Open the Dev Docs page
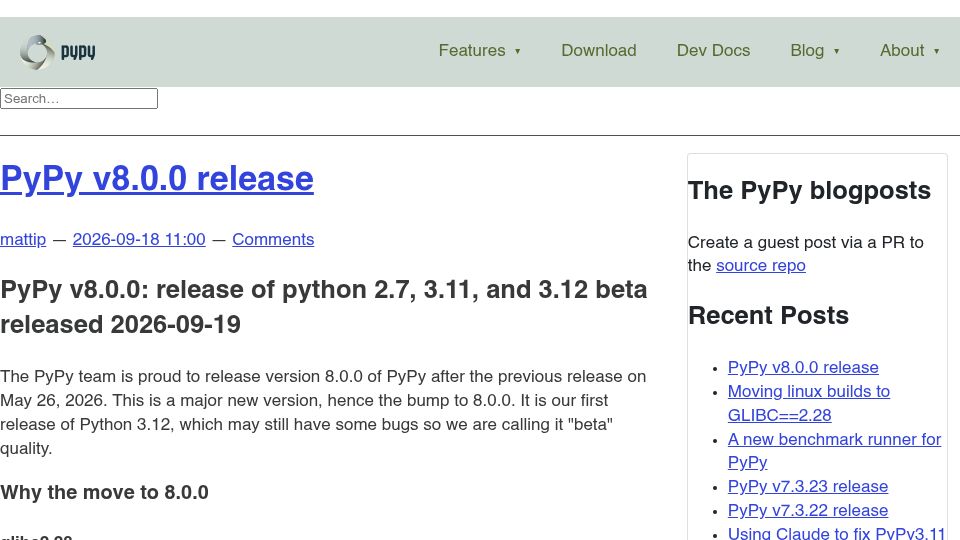The image size is (960, 540). point(713,50)
